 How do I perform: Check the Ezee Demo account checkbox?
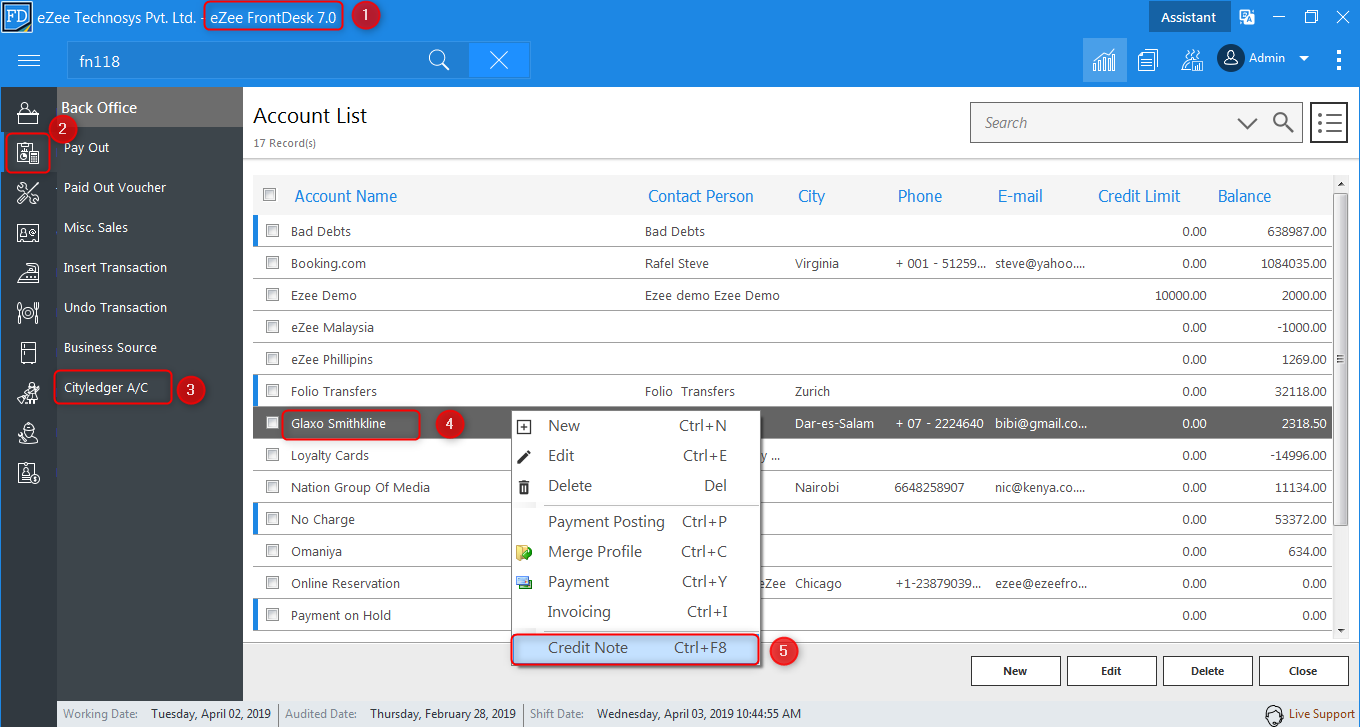click(x=272, y=295)
